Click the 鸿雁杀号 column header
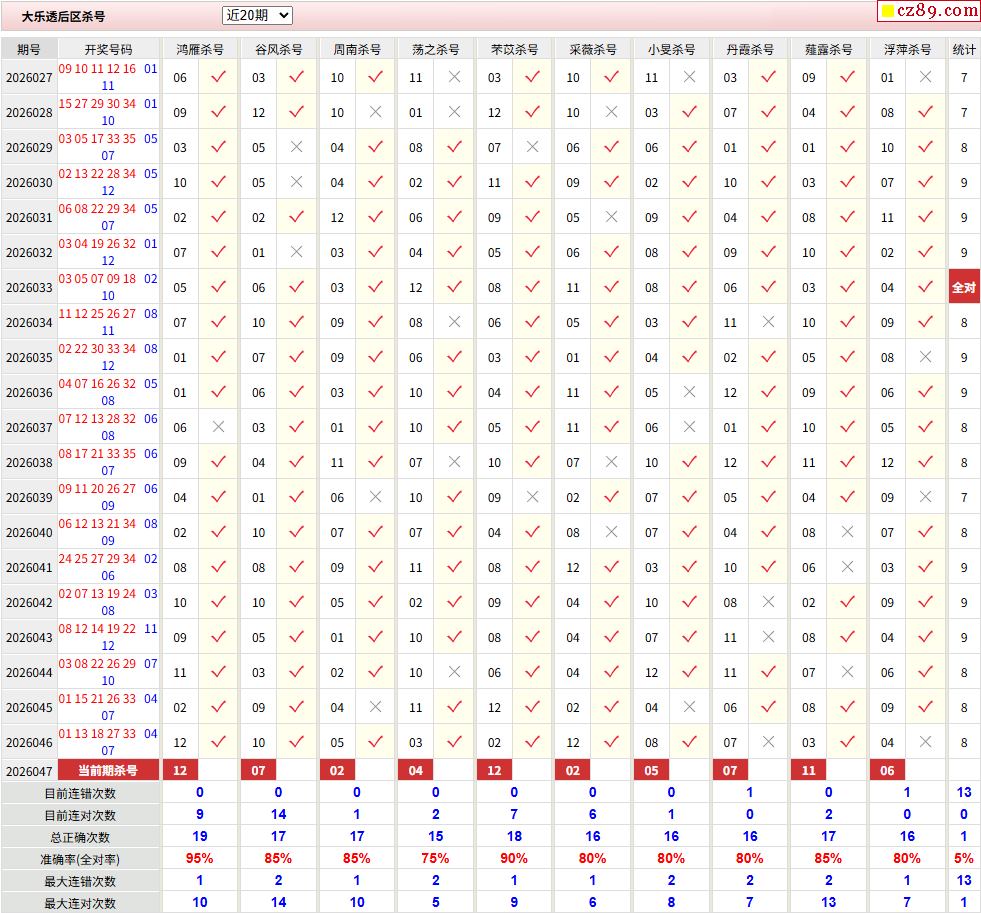Screen dimensions: 981x913 tap(199, 49)
